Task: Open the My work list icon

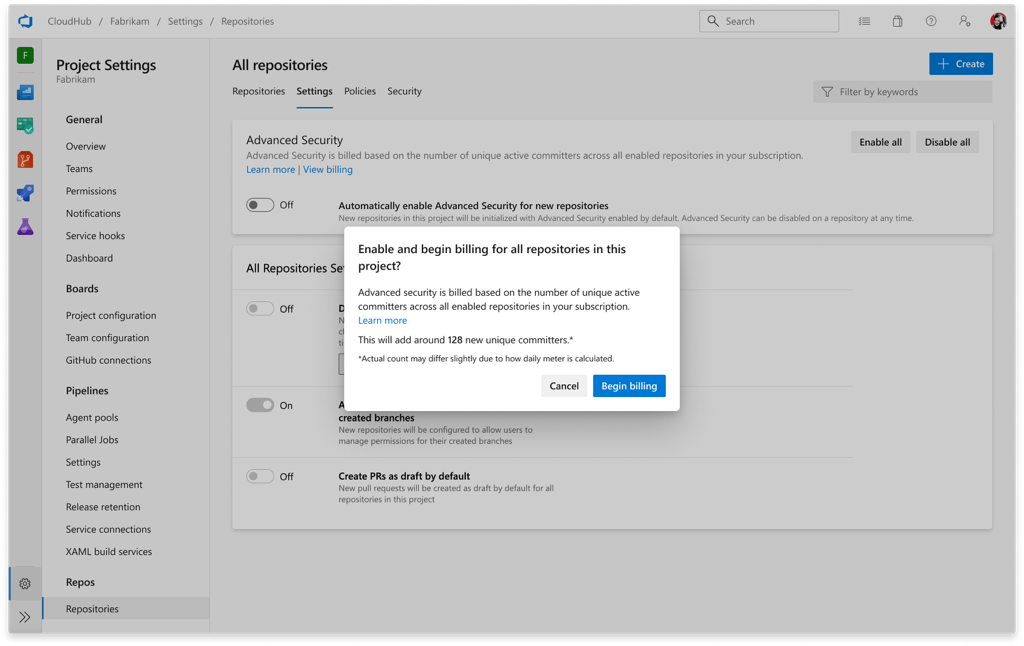Action: tap(864, 21)
